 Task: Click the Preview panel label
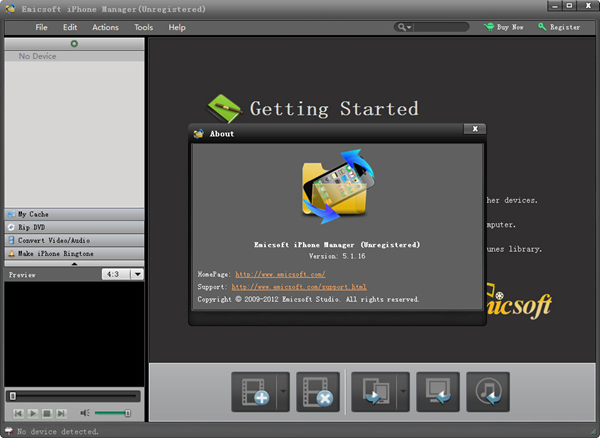tap(22, 275)
